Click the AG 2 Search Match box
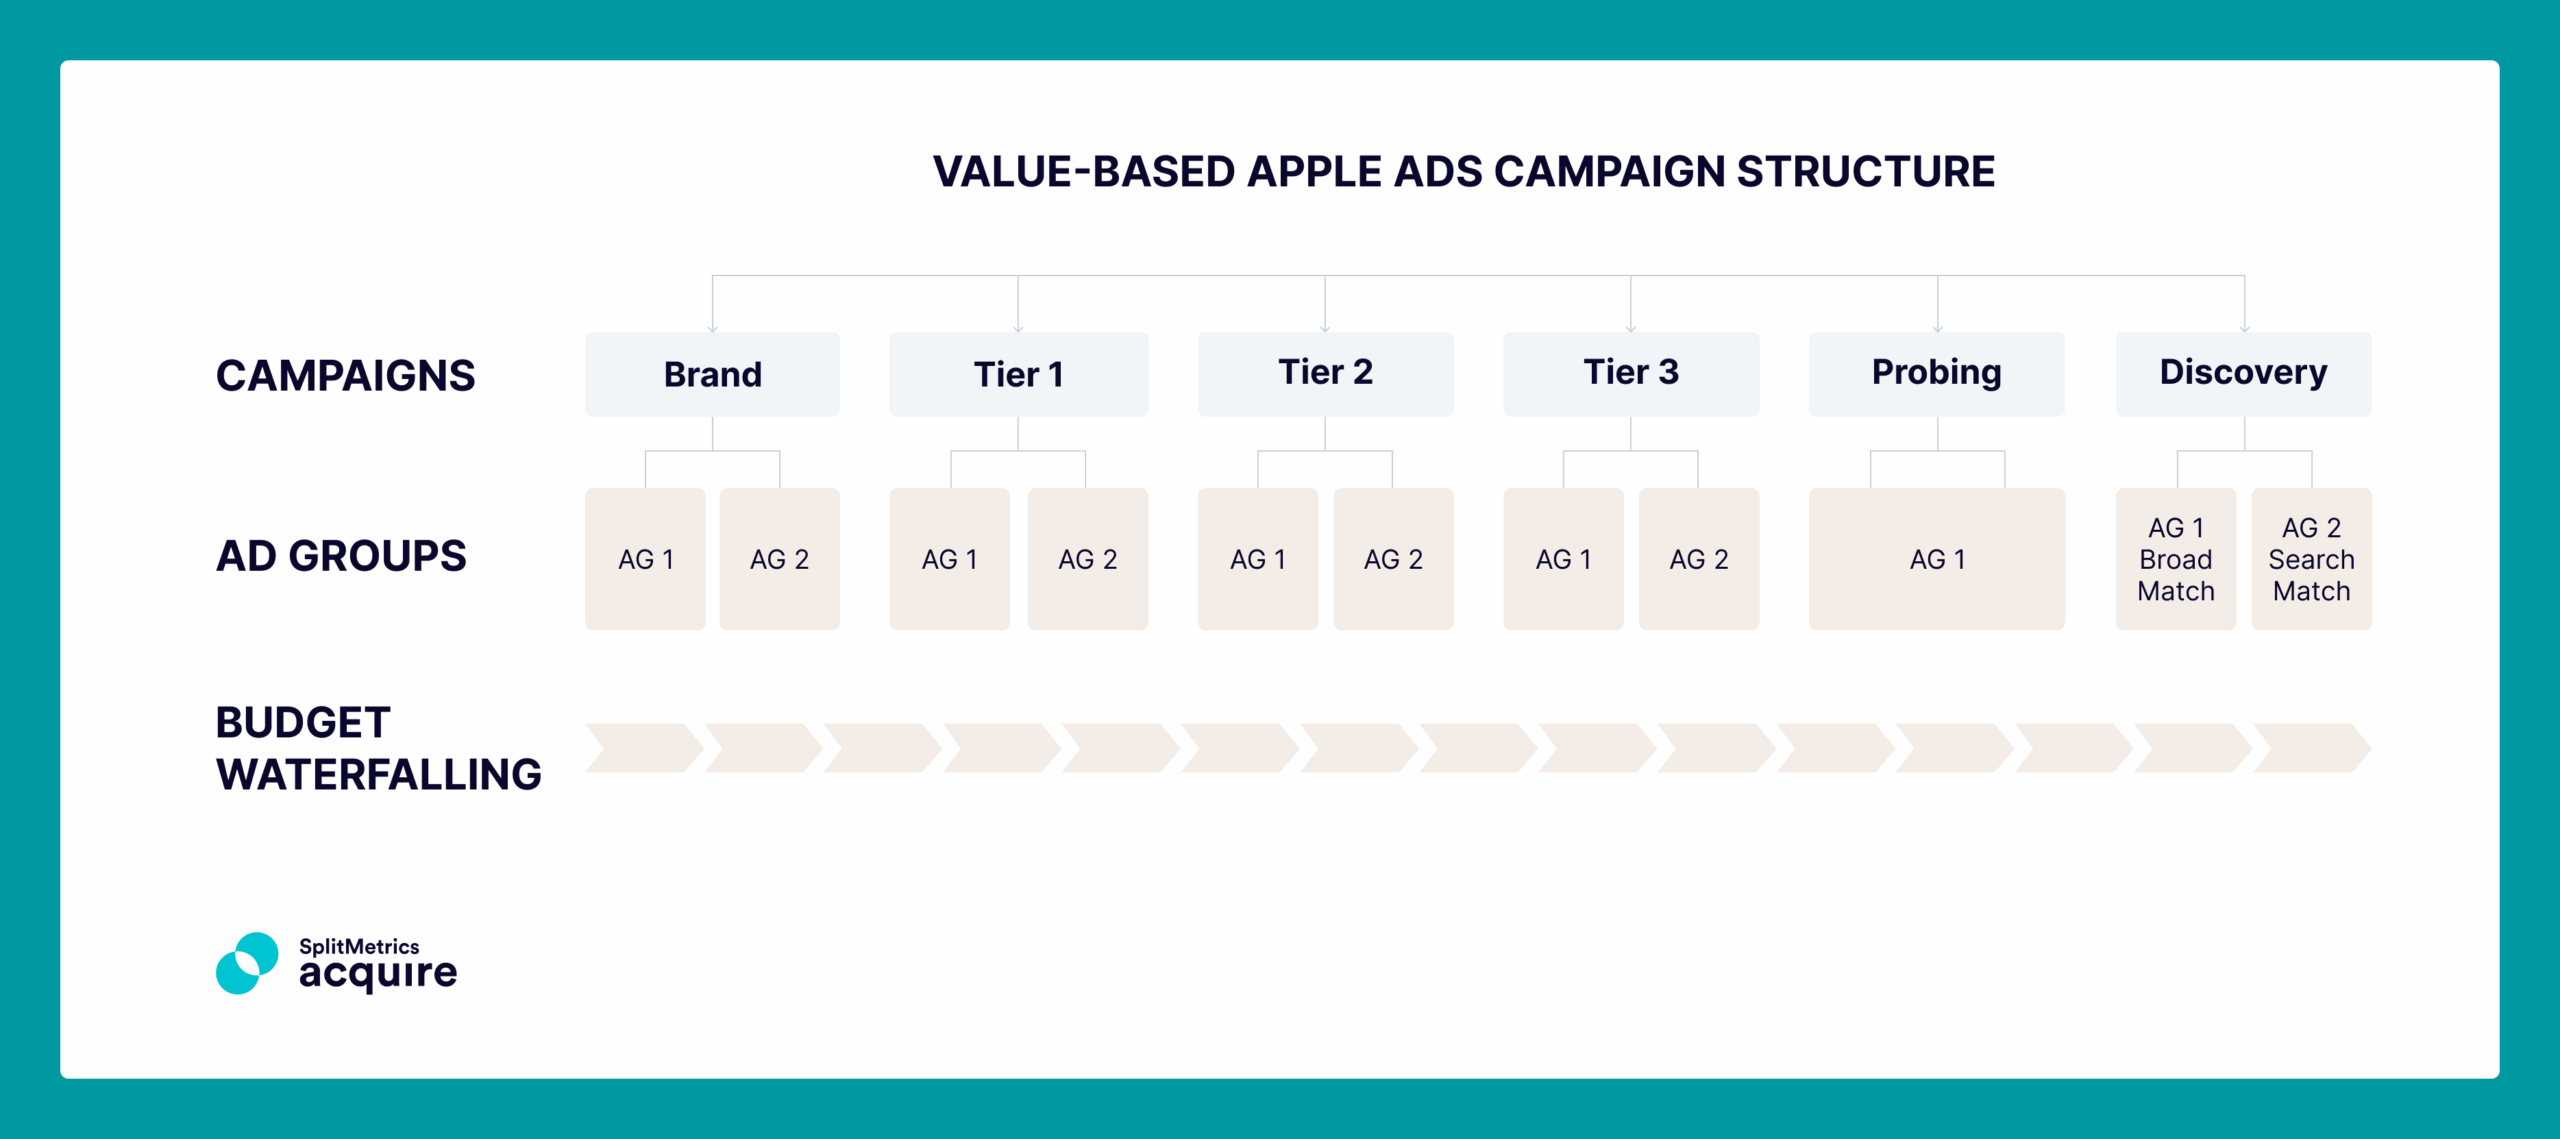 click(2311, 559)
